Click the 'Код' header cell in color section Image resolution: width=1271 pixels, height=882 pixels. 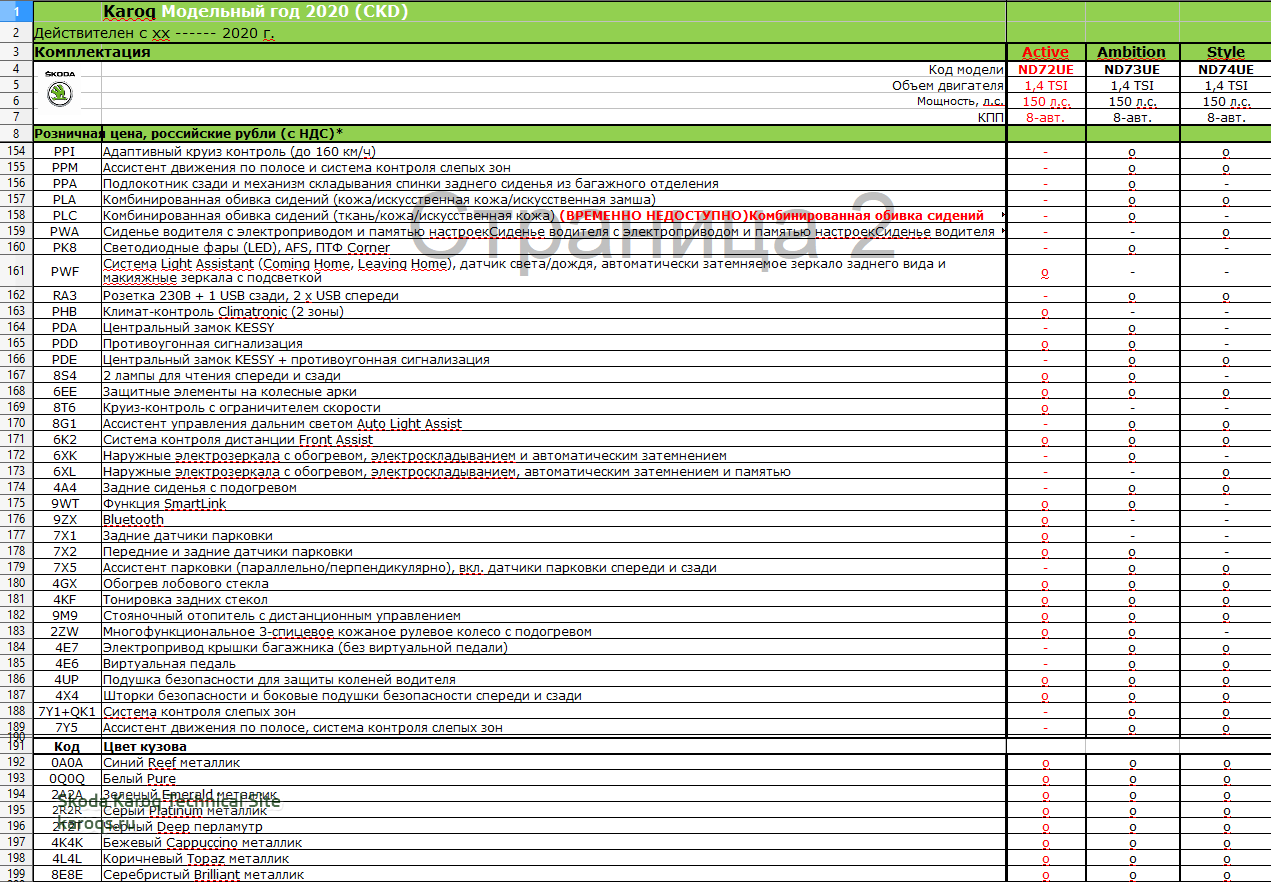click(x=65, y=746)
